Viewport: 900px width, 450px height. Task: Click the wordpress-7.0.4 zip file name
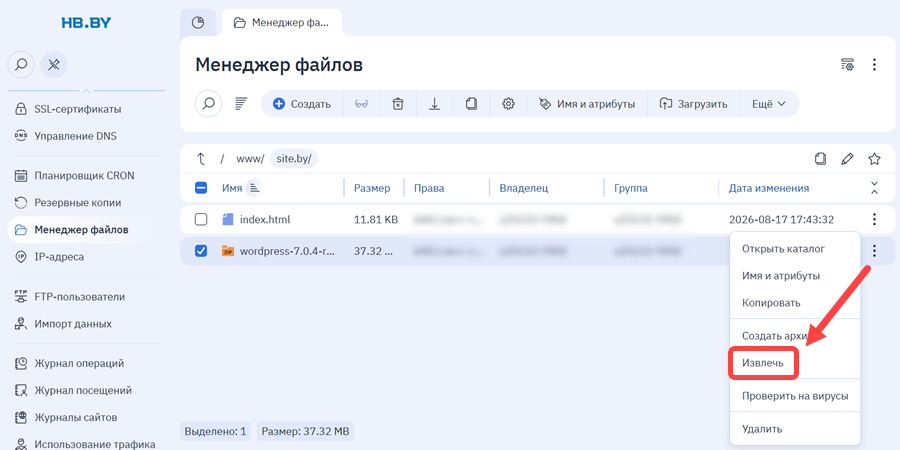click(x=287, y=251)
